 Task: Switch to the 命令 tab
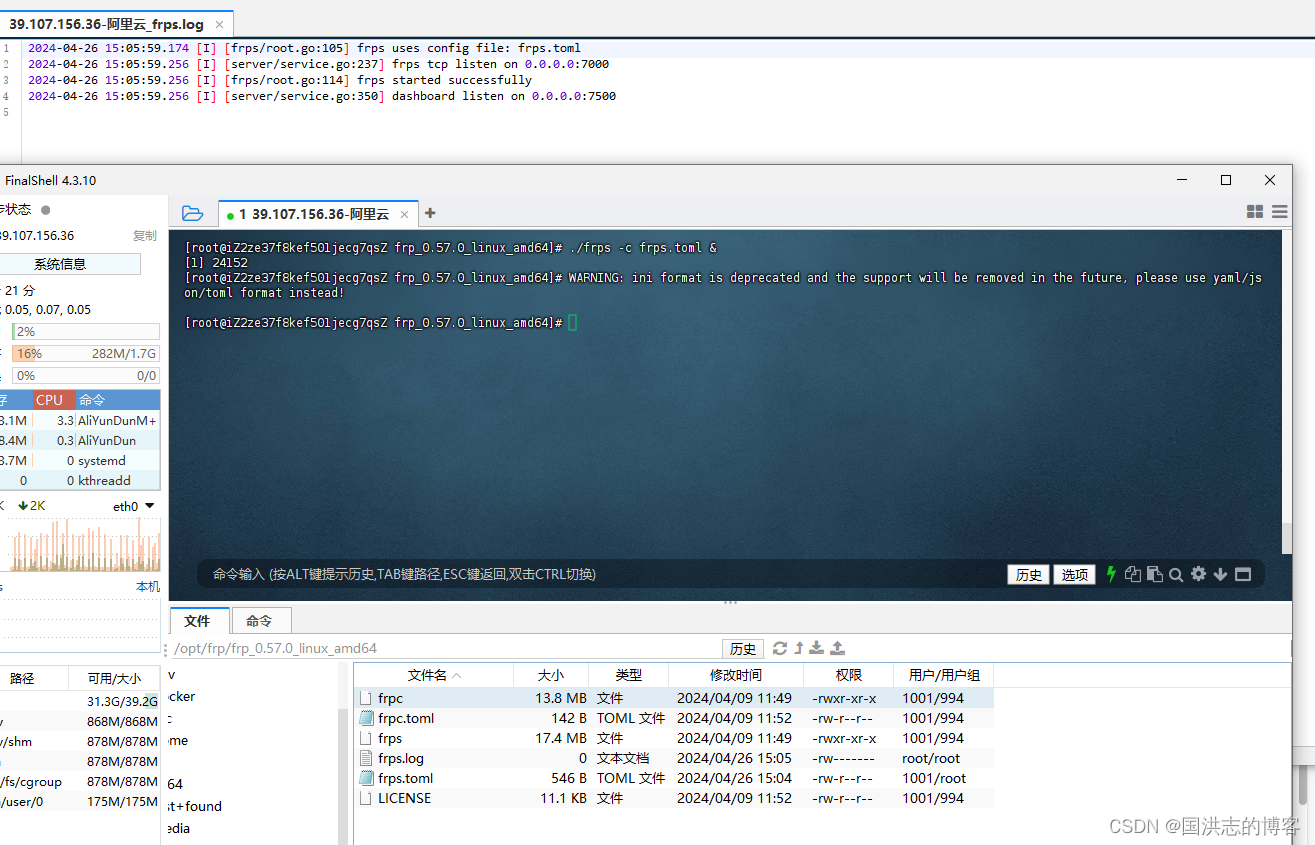(x=260, y=620)
